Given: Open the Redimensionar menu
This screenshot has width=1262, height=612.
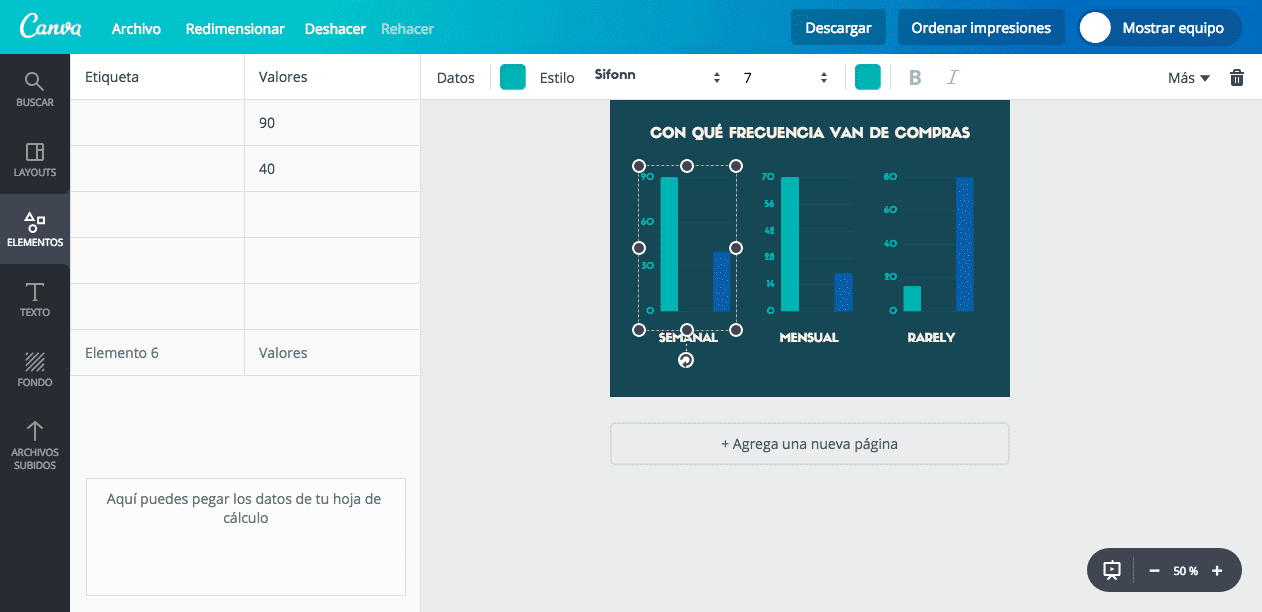Looking at the screenshot, I should pyautogui.click(x=235, y=28).
